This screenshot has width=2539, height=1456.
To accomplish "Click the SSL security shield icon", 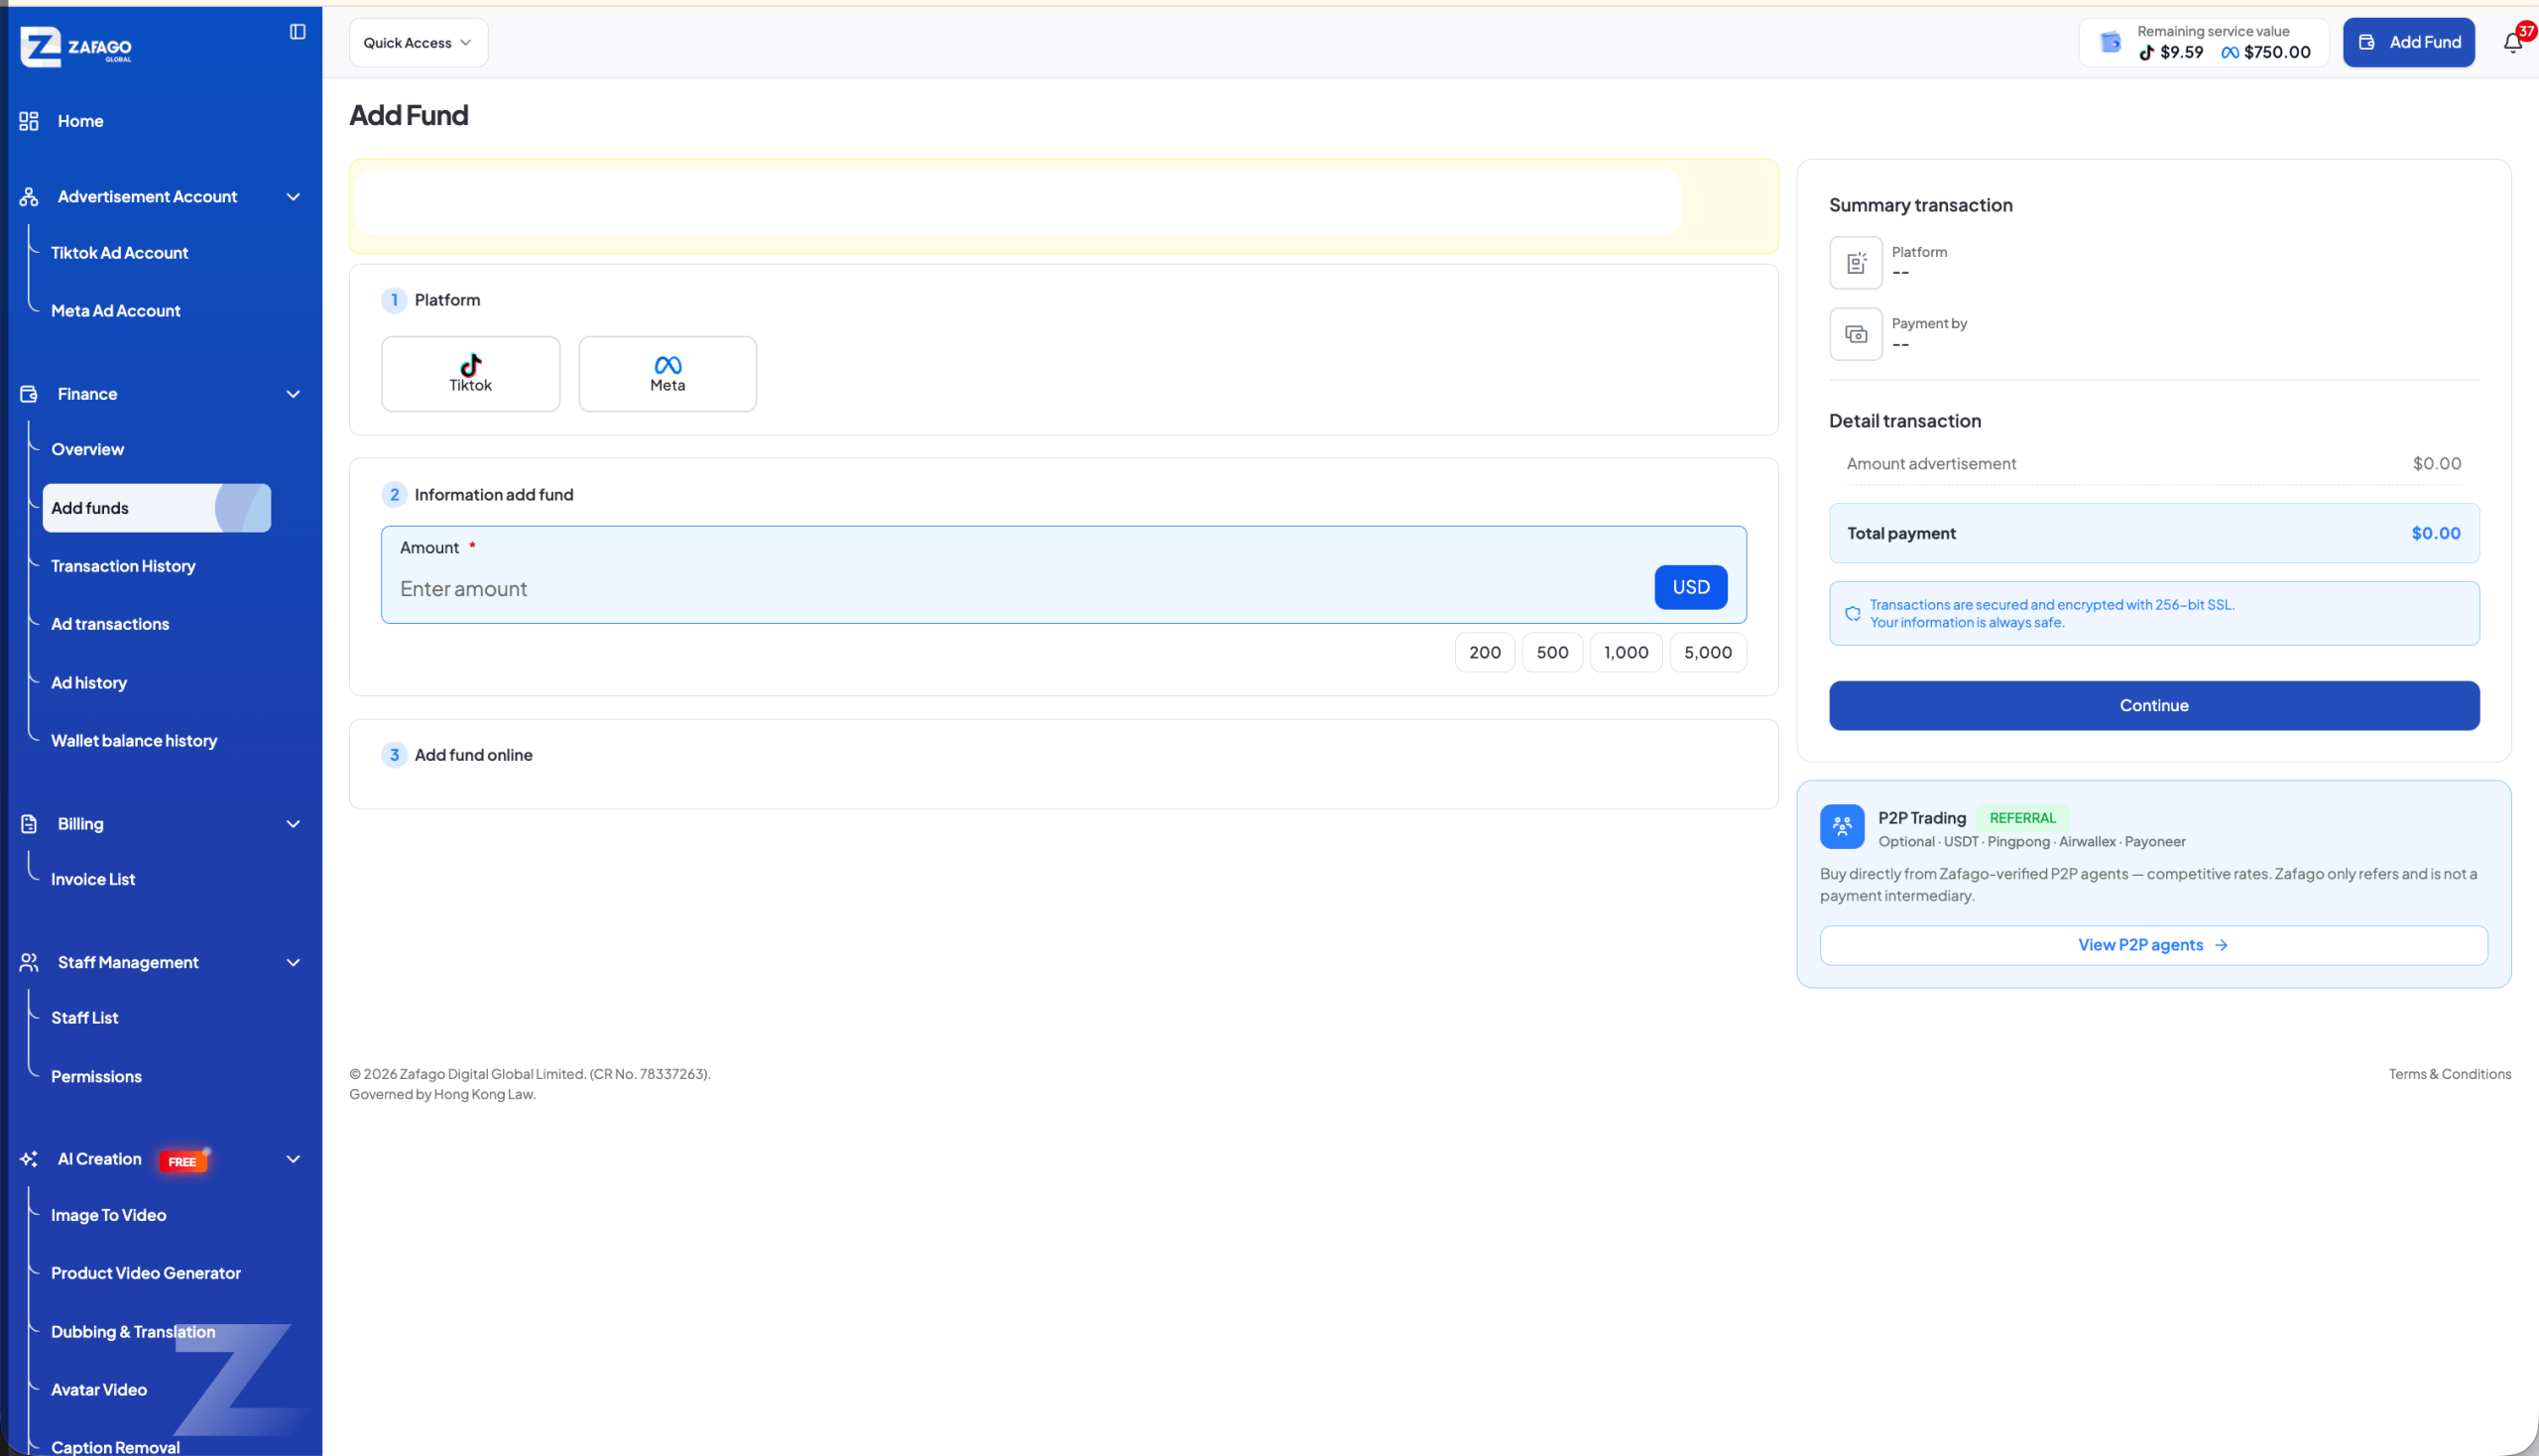I will pos(1853,614).
